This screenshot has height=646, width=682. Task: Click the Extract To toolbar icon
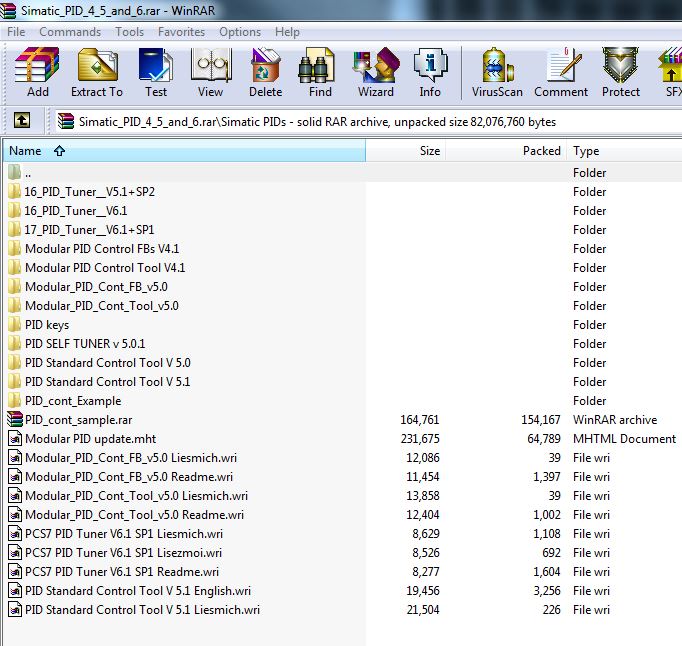pos(96,72)
